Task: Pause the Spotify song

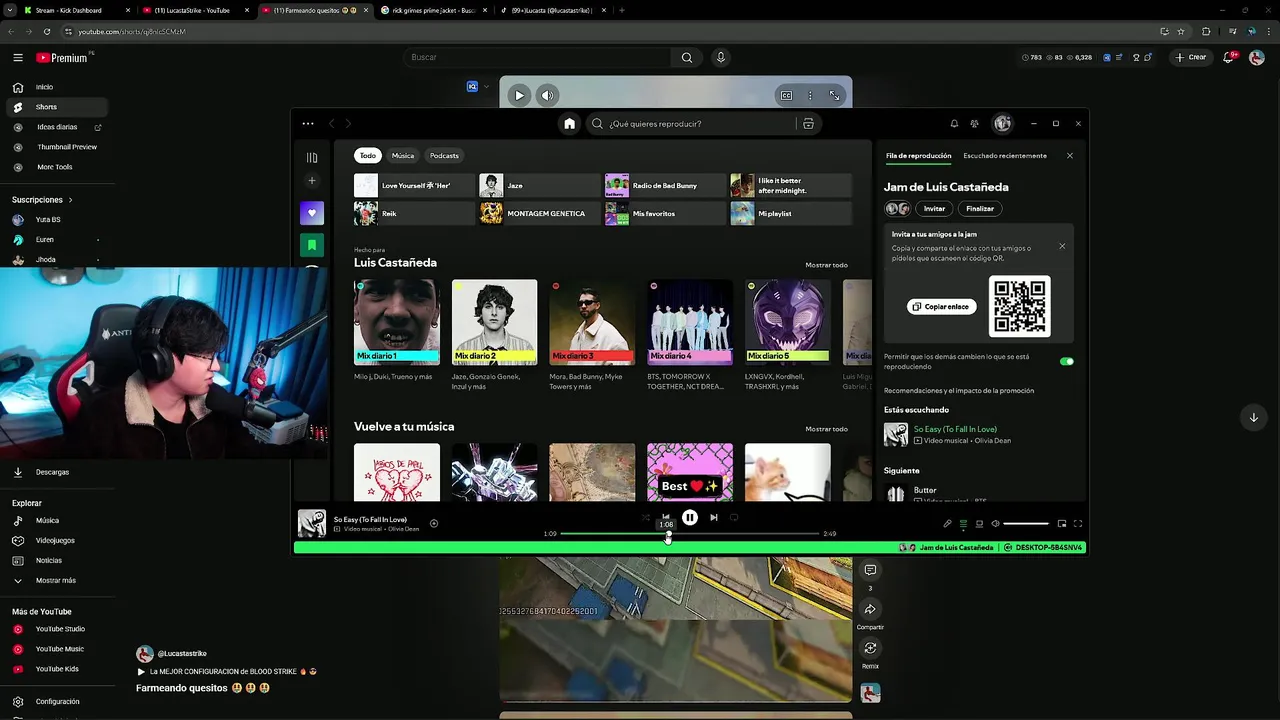Action: 690,517
